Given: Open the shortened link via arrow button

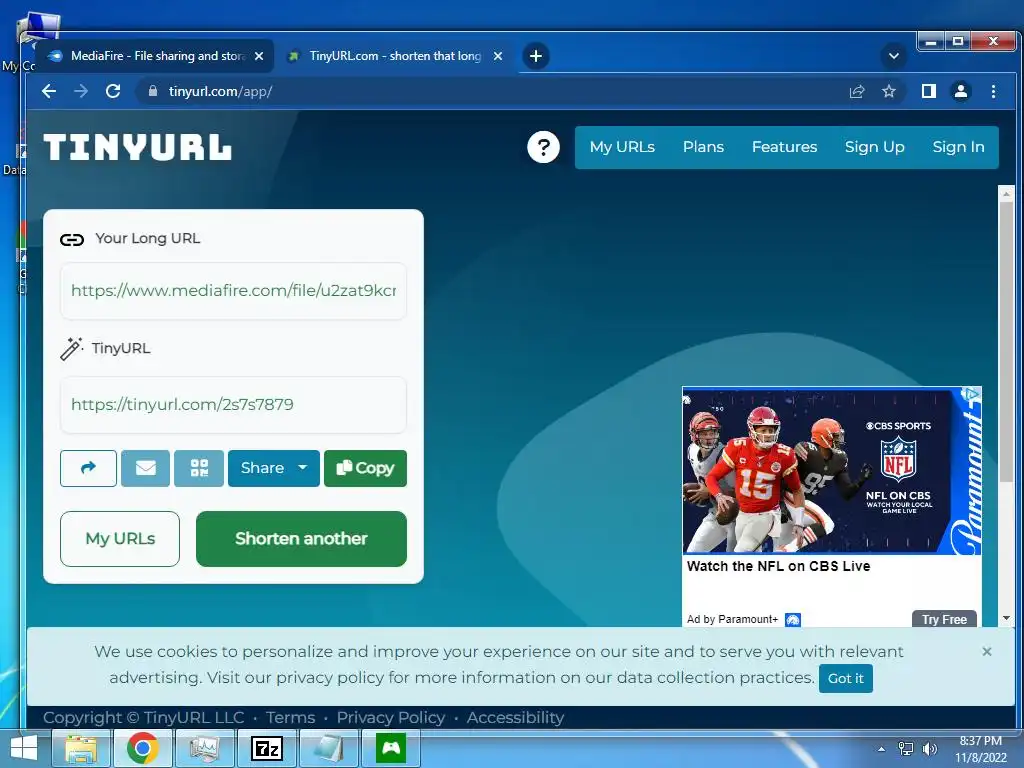Looking at the screenshot, I should 88,468.
